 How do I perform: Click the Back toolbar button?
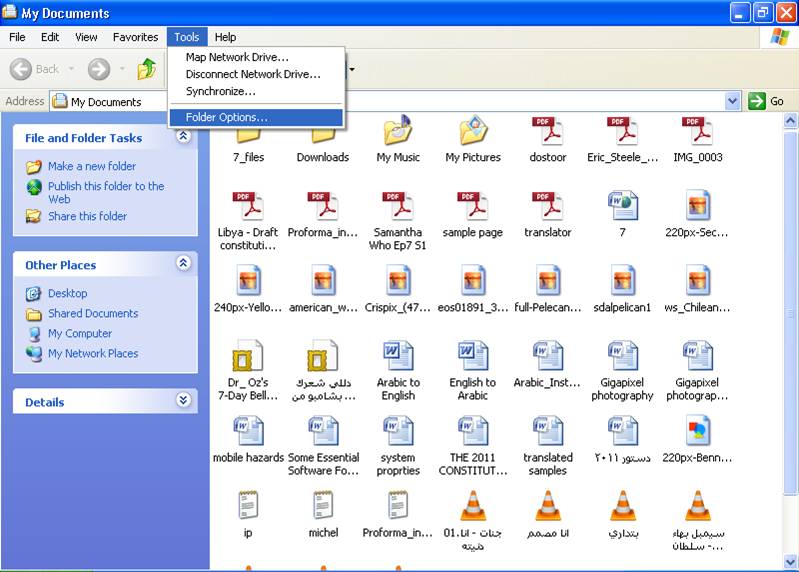35,69
